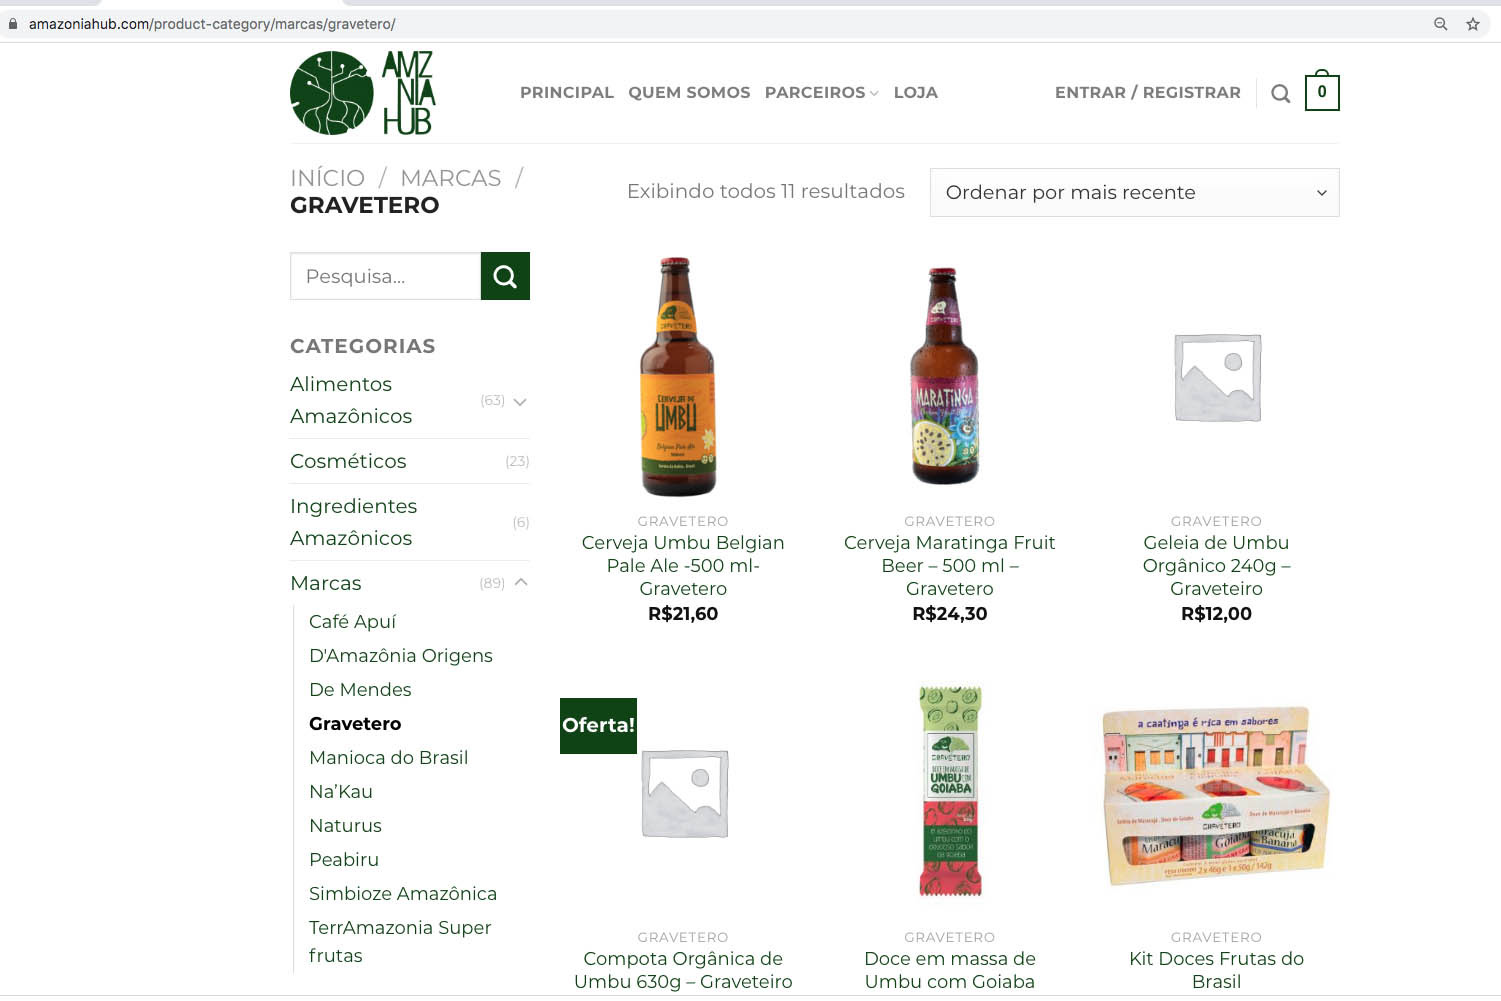Click the browser zoom magnifier icon
The height and width of the screenshot is (1001, 1501).
click(x=1441, y=24)
